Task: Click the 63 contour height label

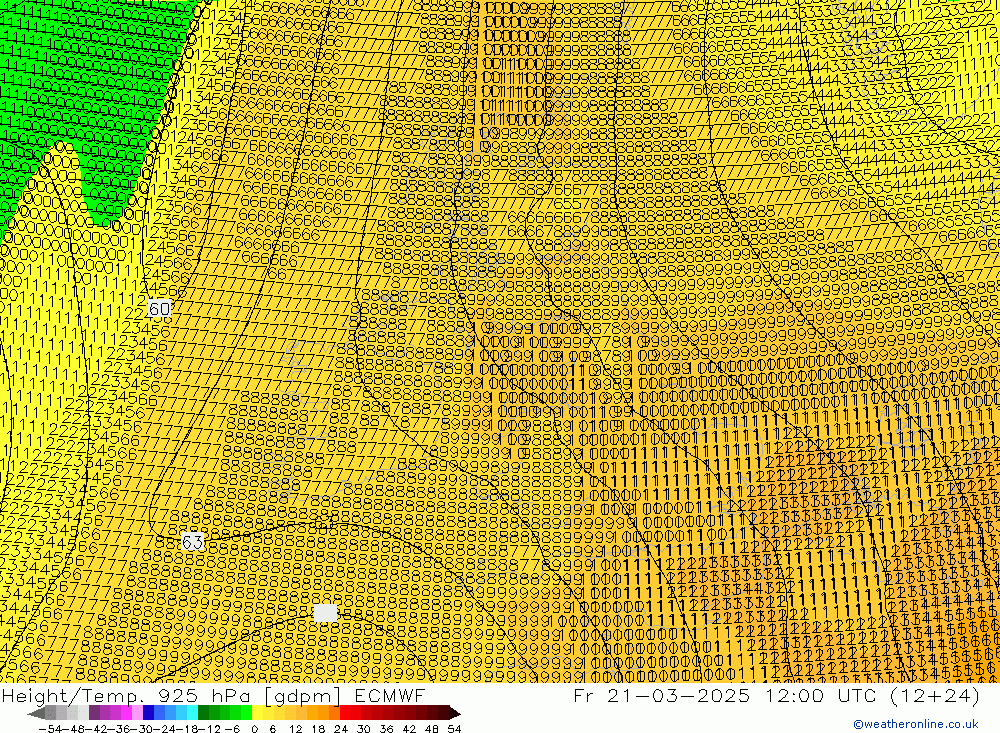Action: (x=192, y=542)
